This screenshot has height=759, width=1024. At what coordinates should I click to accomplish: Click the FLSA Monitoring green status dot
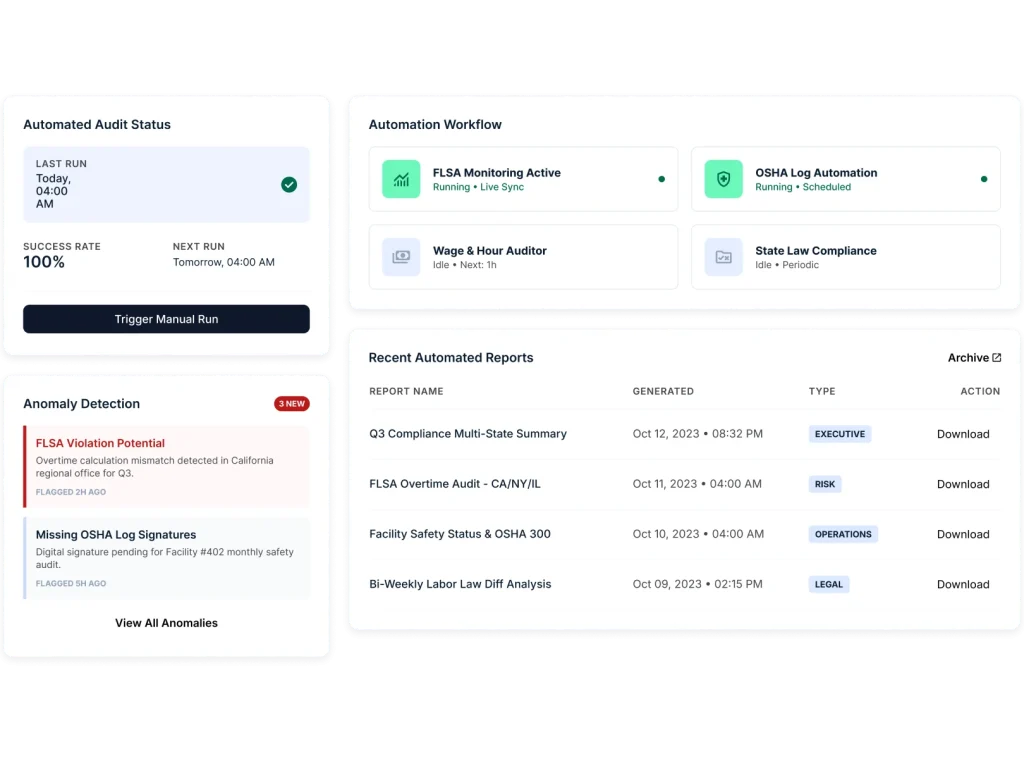[x=661, y=179]
